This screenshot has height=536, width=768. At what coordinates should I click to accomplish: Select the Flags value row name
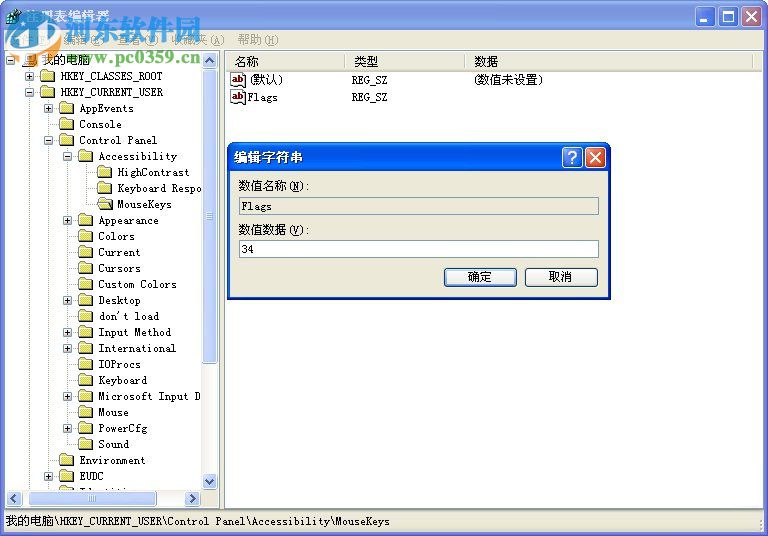point(263,97)
